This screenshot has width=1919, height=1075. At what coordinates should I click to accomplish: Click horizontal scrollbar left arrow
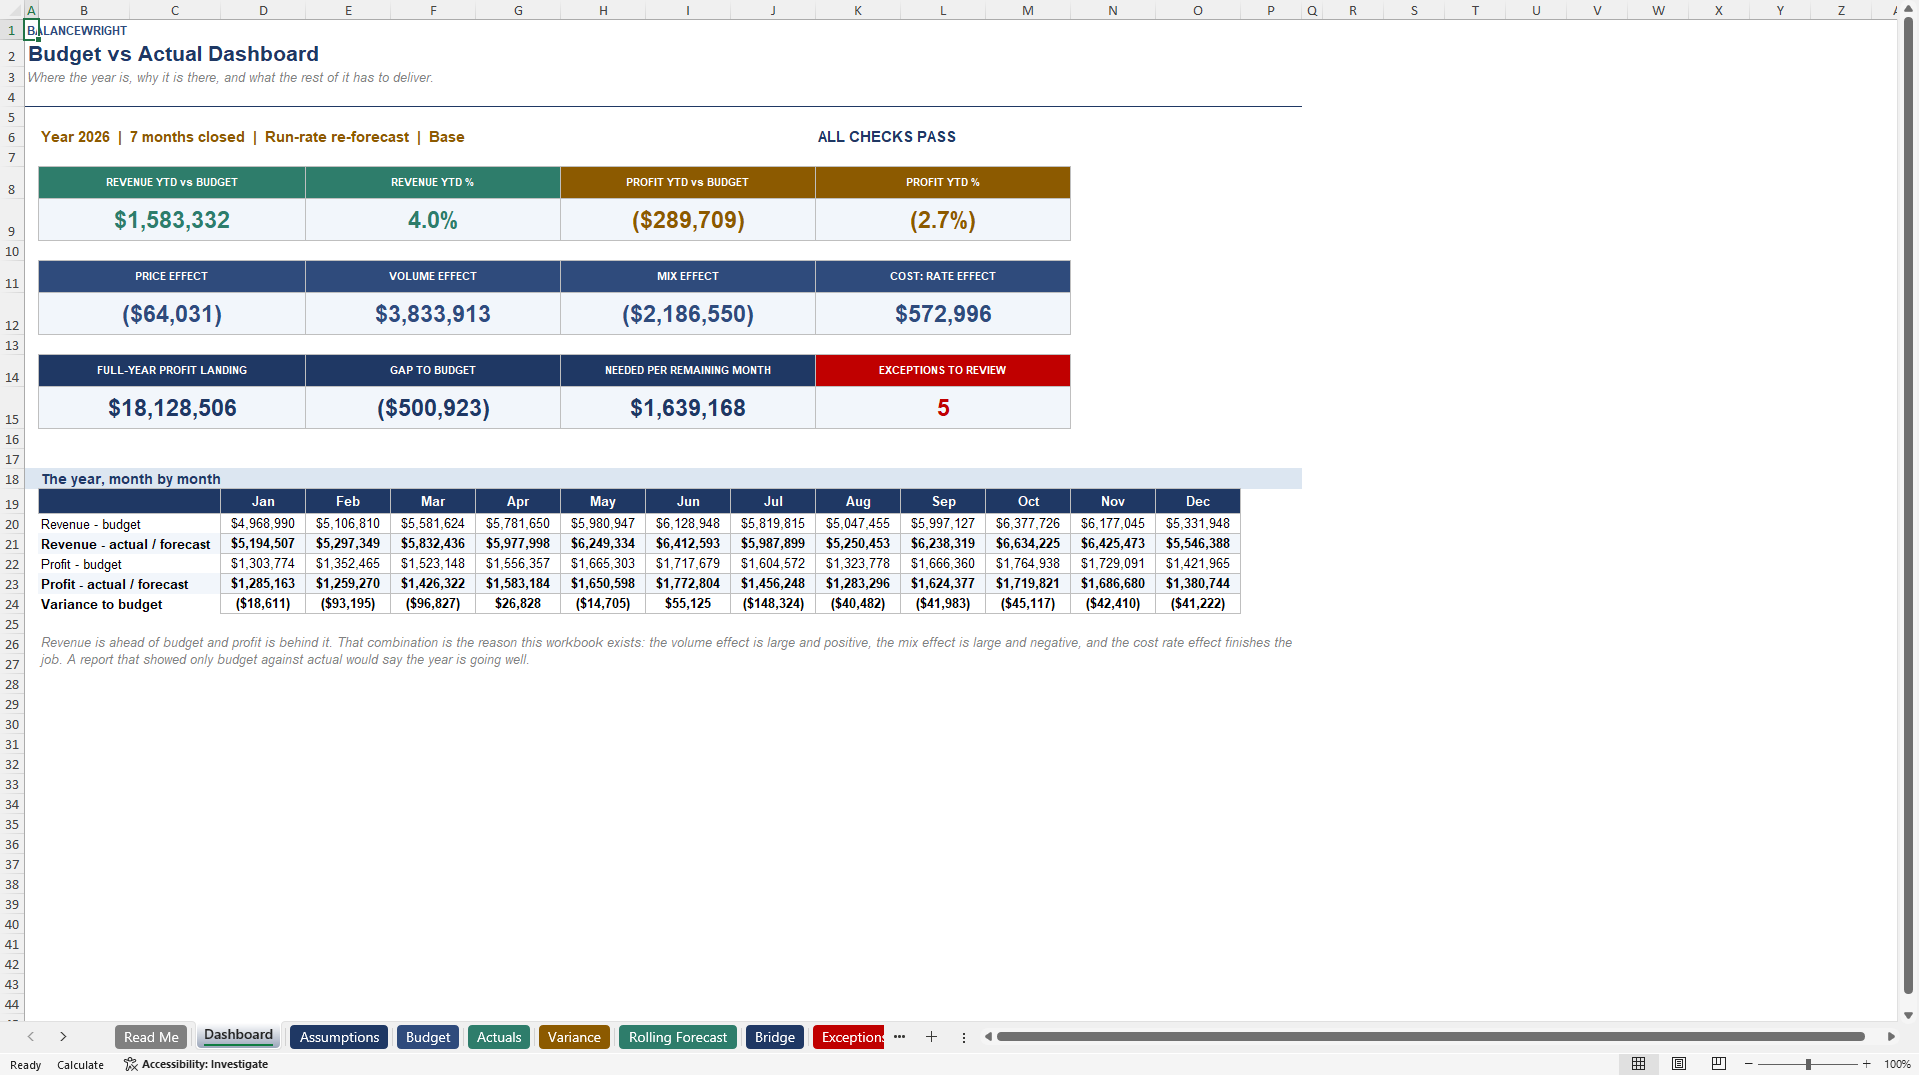click(x=988, y=1037)
